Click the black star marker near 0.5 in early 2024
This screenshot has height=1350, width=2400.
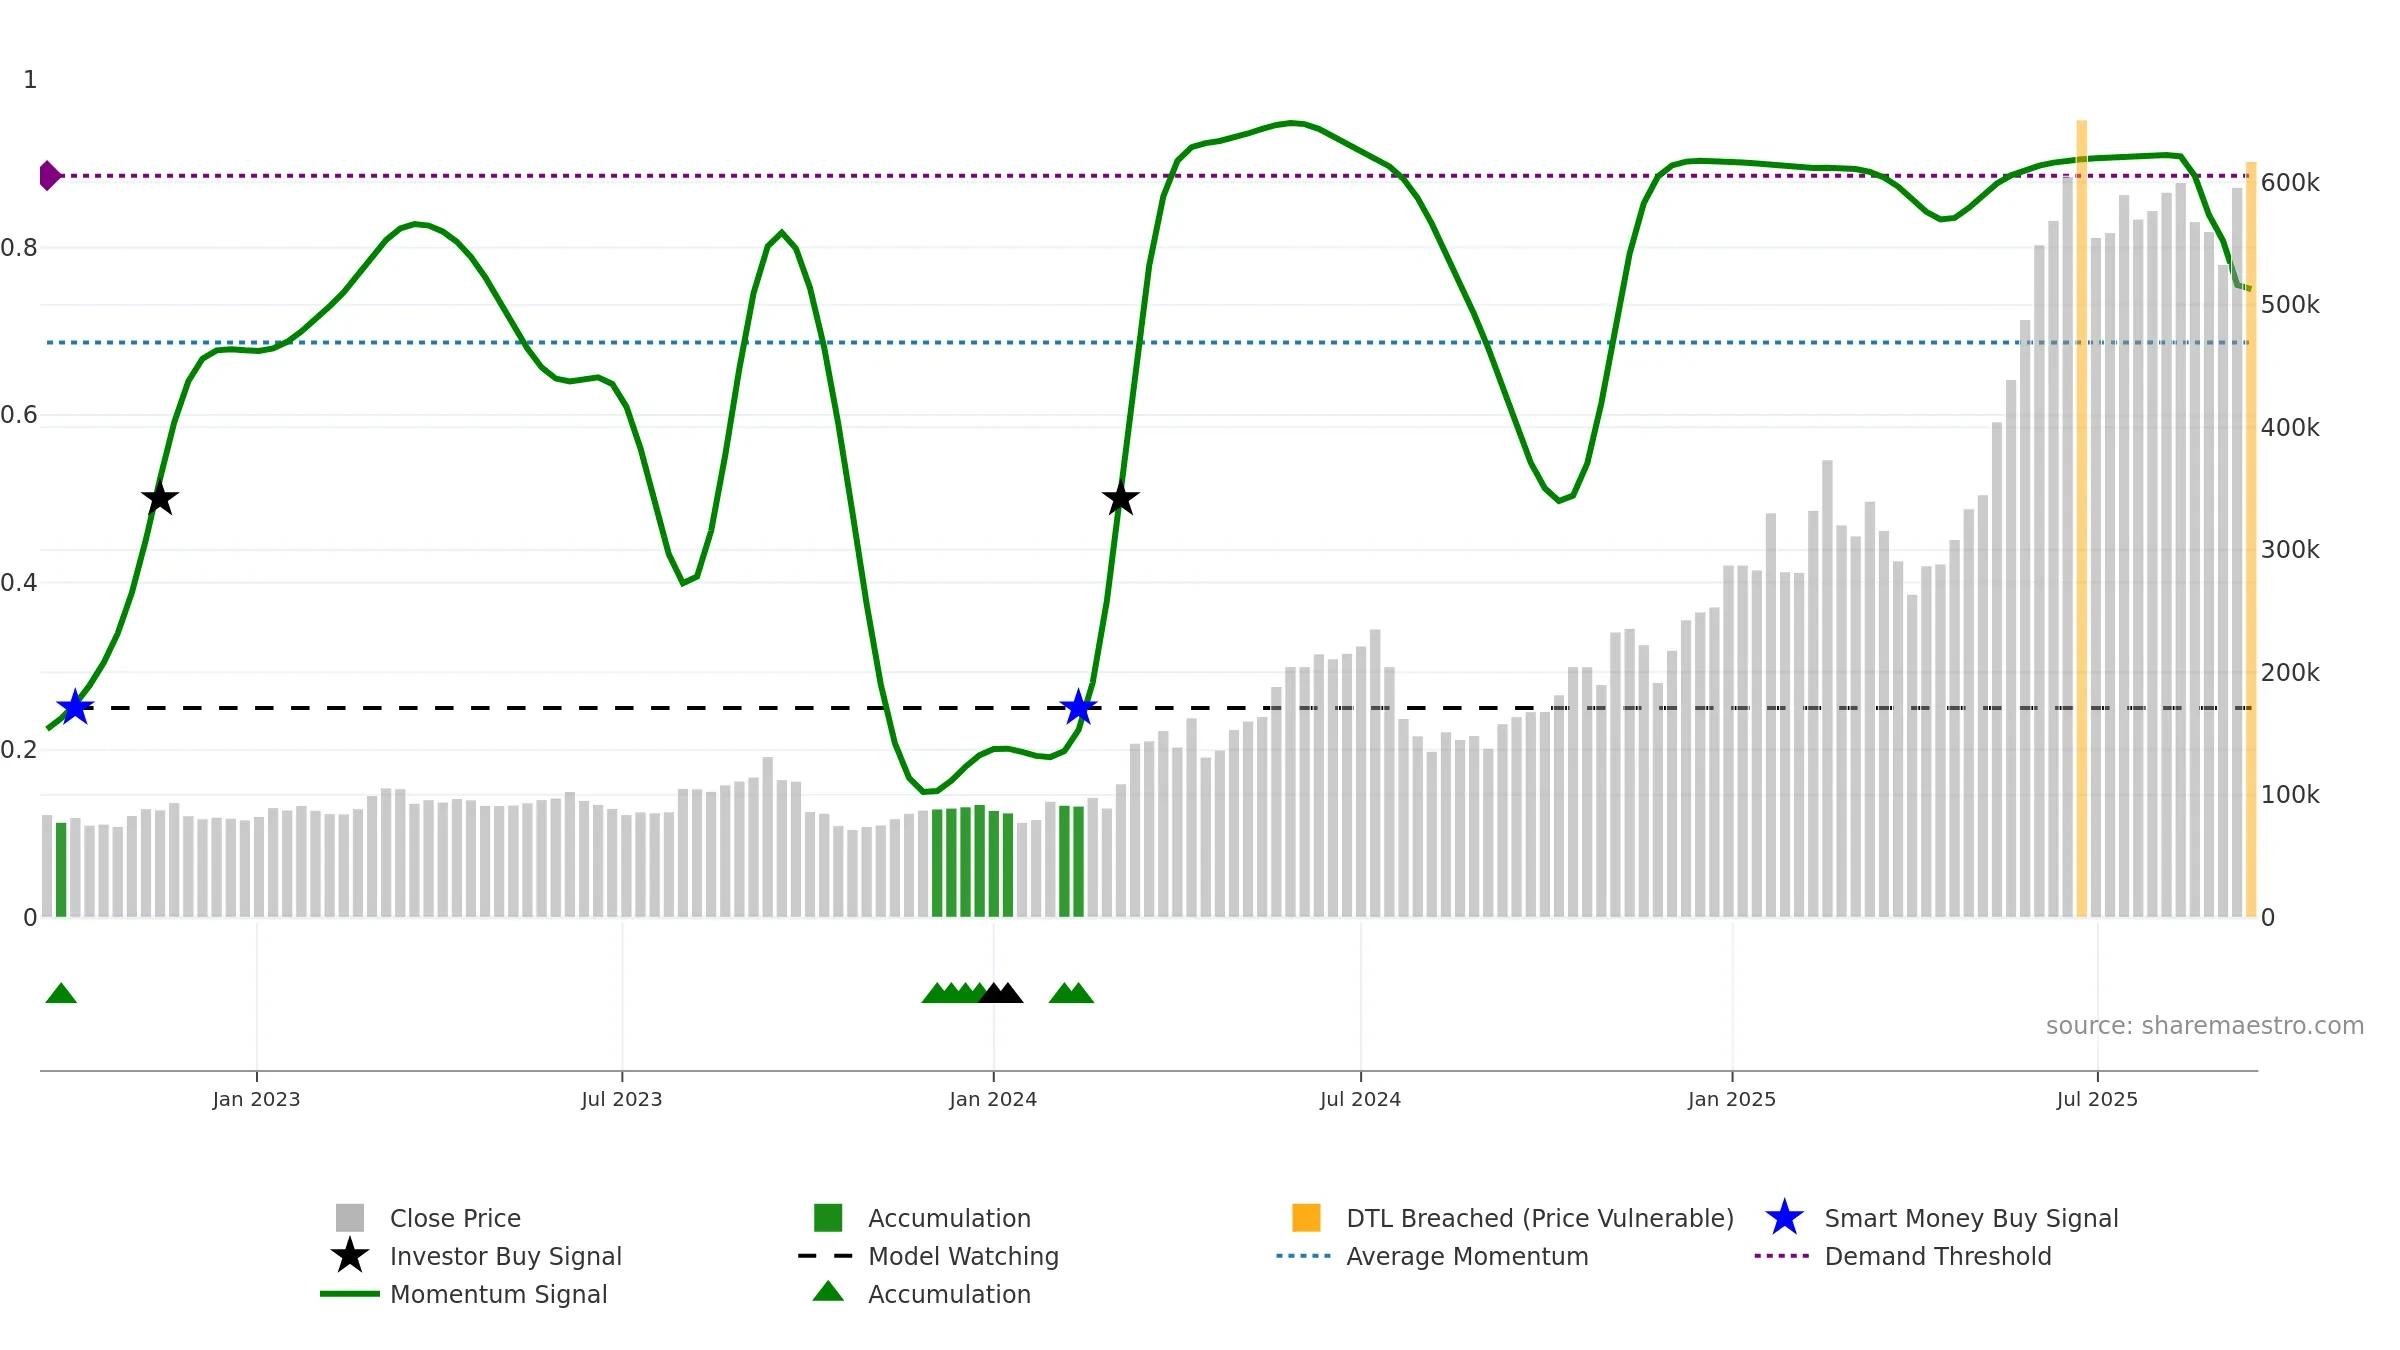1120,497
